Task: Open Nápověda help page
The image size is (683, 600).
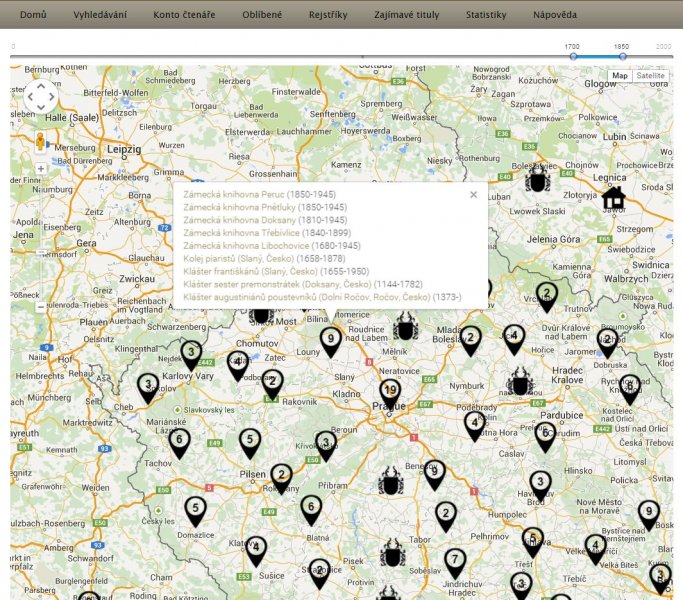Action: tap(555, 15)
